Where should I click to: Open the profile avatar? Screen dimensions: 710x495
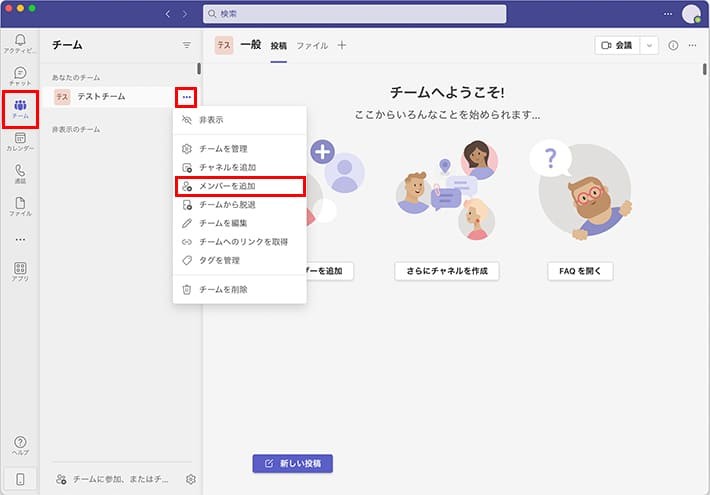691,14
